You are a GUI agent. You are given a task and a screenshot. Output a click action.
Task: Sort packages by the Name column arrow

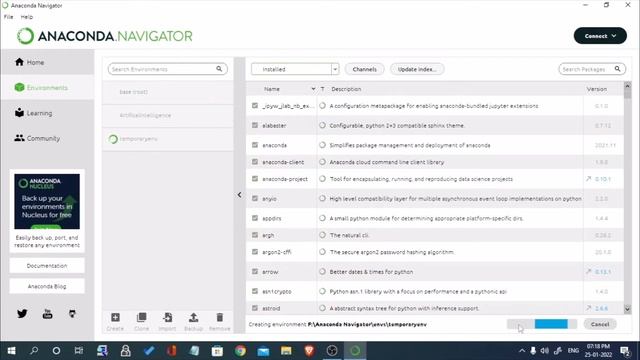[x=313, y=89]
